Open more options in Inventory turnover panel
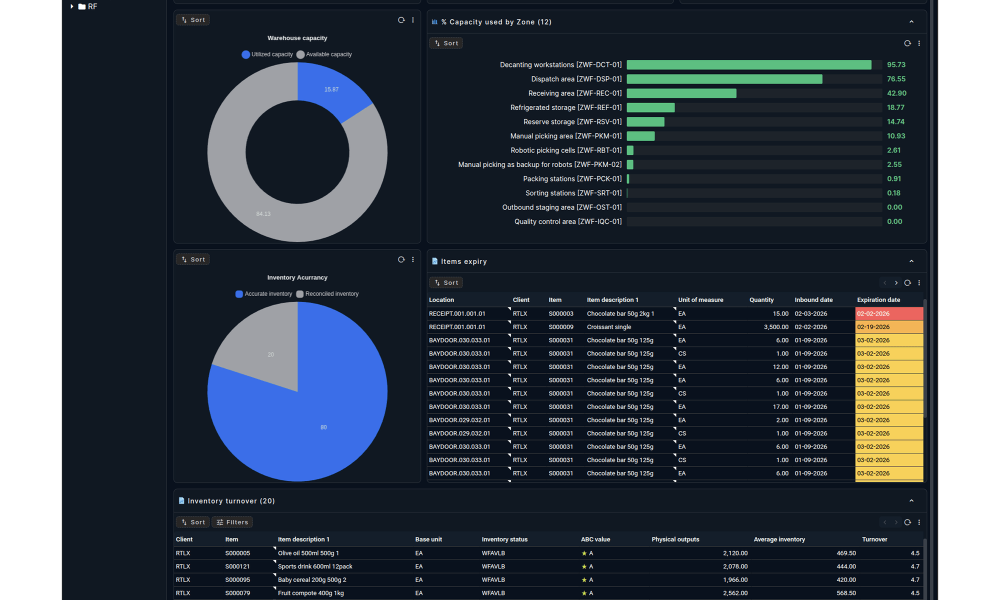 click(919, 522)
